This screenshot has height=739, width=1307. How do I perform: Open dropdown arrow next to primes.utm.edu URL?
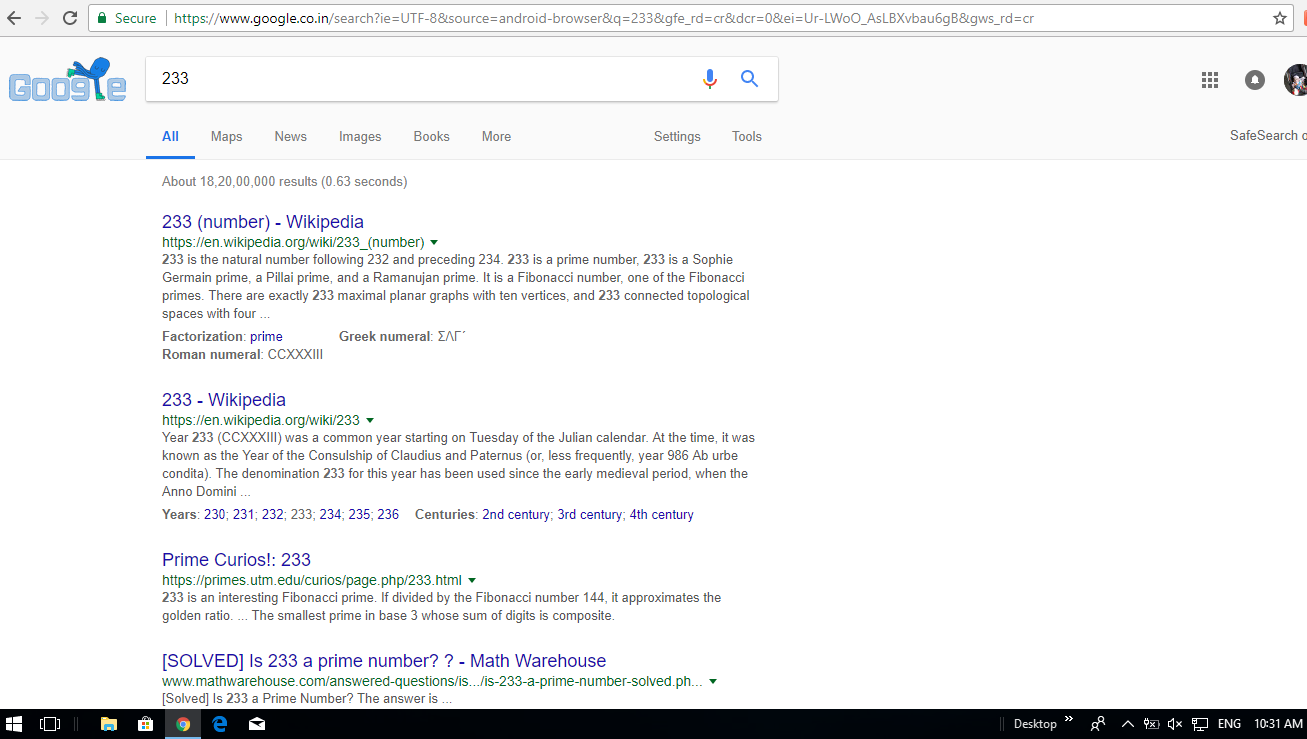[472, 581]
